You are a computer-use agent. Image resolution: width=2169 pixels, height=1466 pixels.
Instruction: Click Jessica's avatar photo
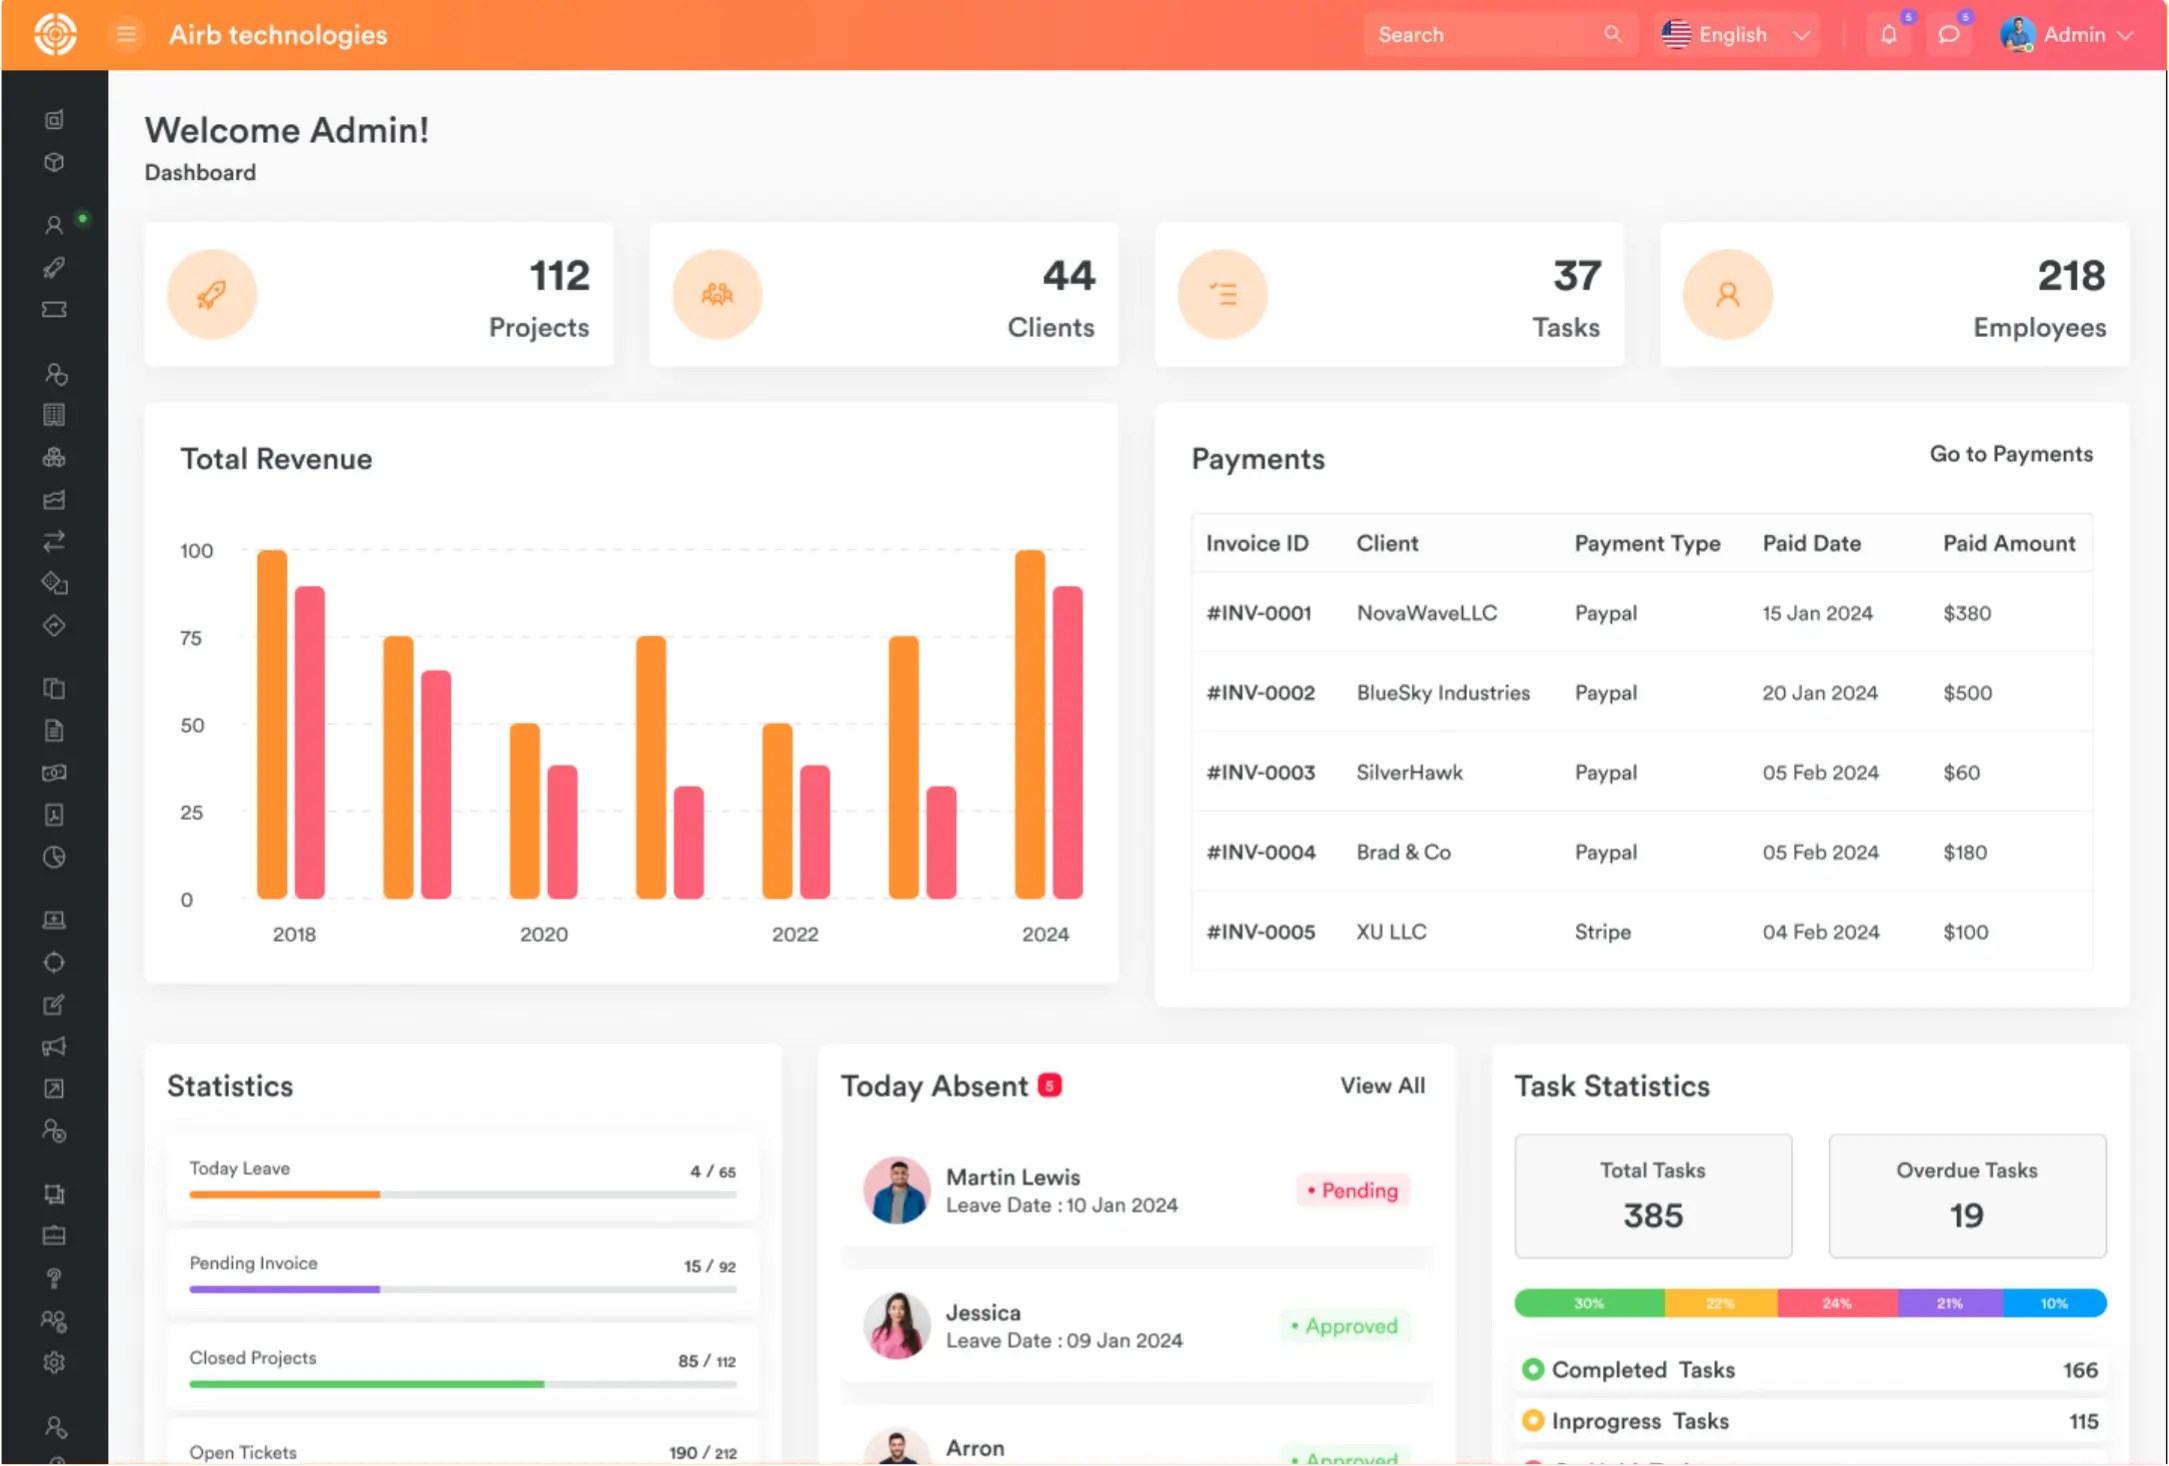(x=897, y=1325)
